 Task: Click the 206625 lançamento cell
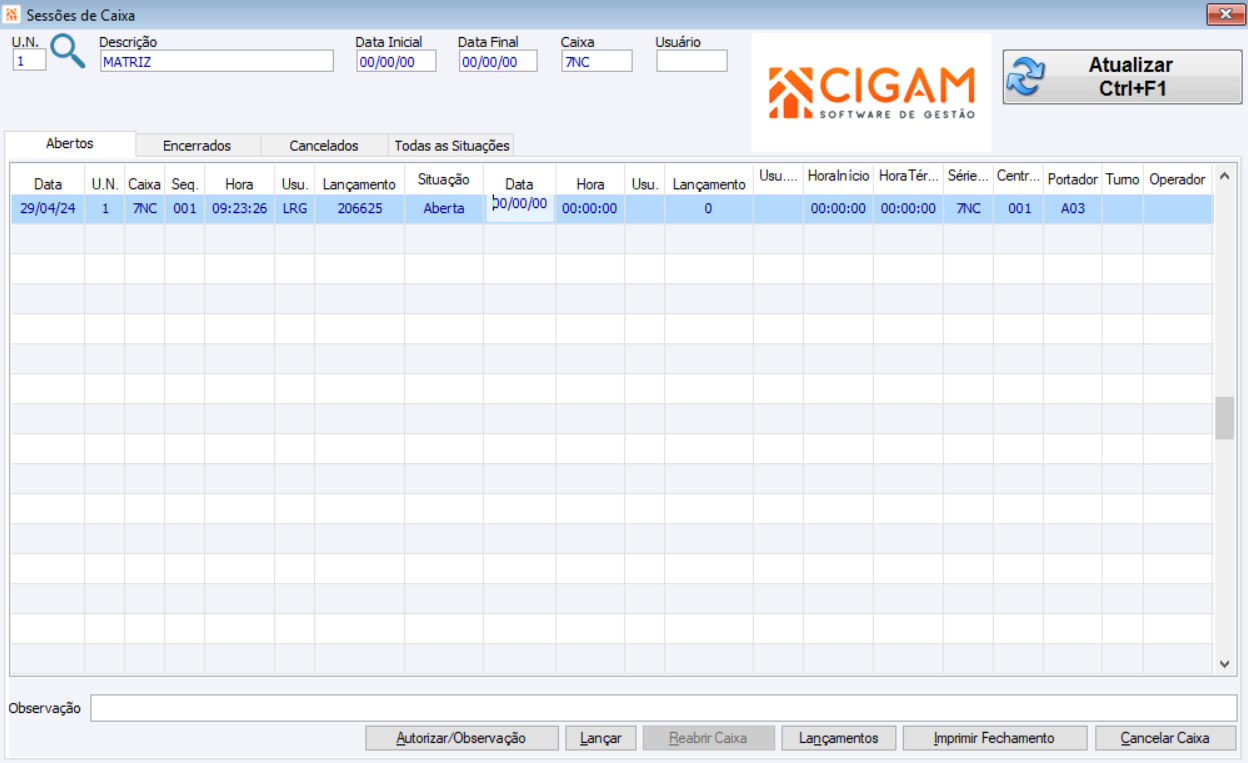[359, 209]
